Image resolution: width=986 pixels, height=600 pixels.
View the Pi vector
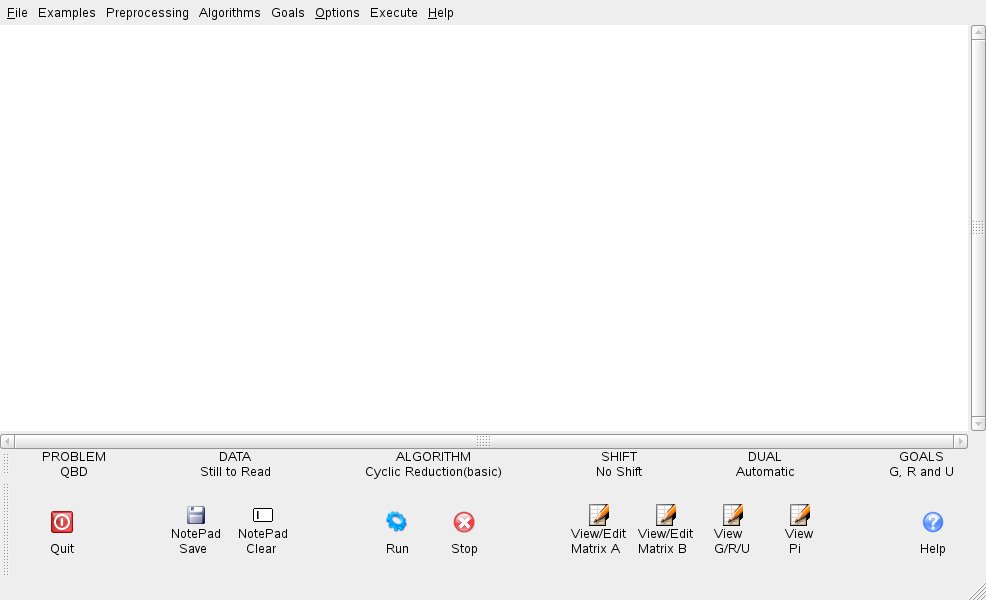tap(799, 515)
